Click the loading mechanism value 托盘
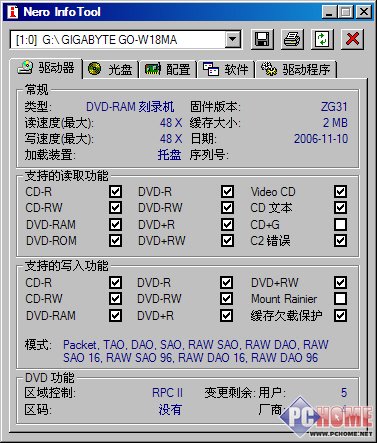The height and width of the screenshot is (443, 377). [169, 155]
